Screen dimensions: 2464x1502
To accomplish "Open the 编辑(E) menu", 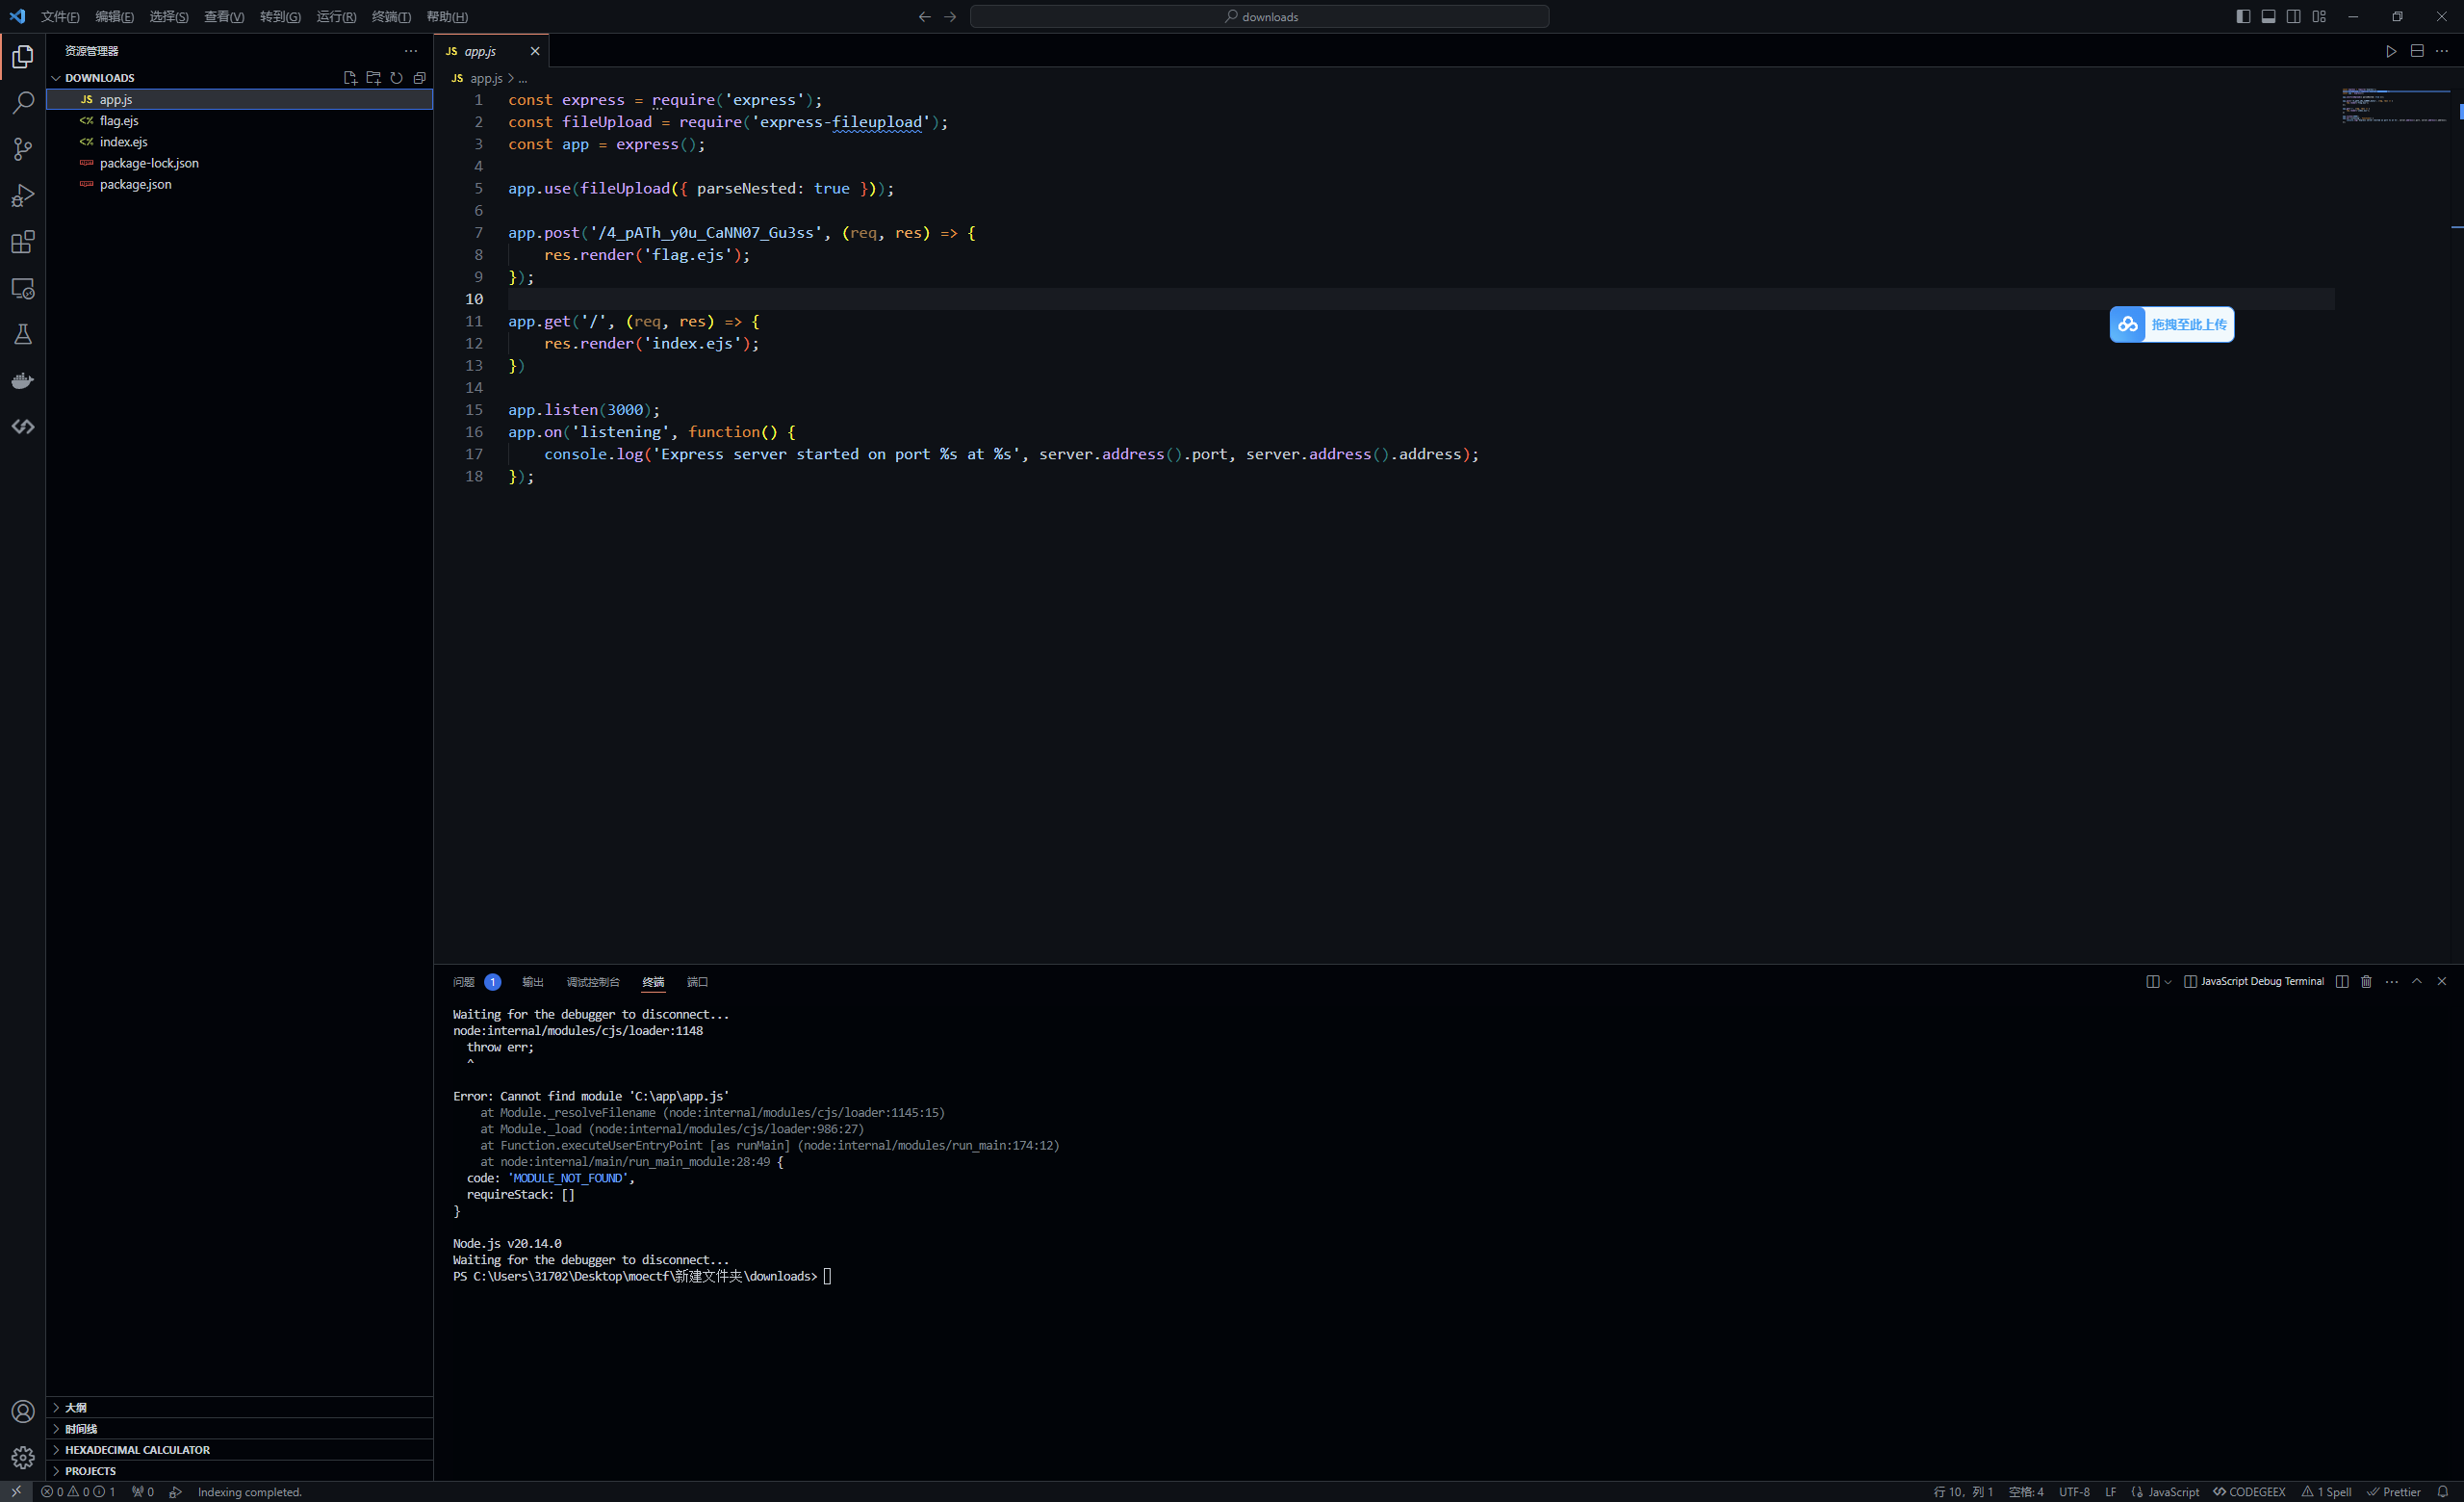I will tap(114, 17).
